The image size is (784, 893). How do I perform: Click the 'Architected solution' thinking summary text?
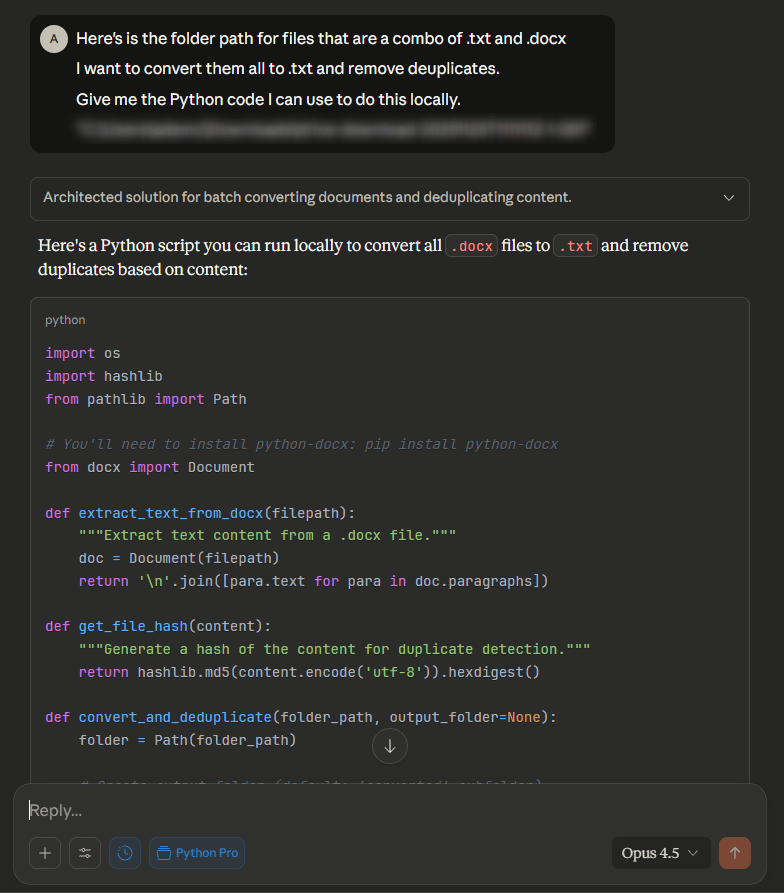(307, 198)
